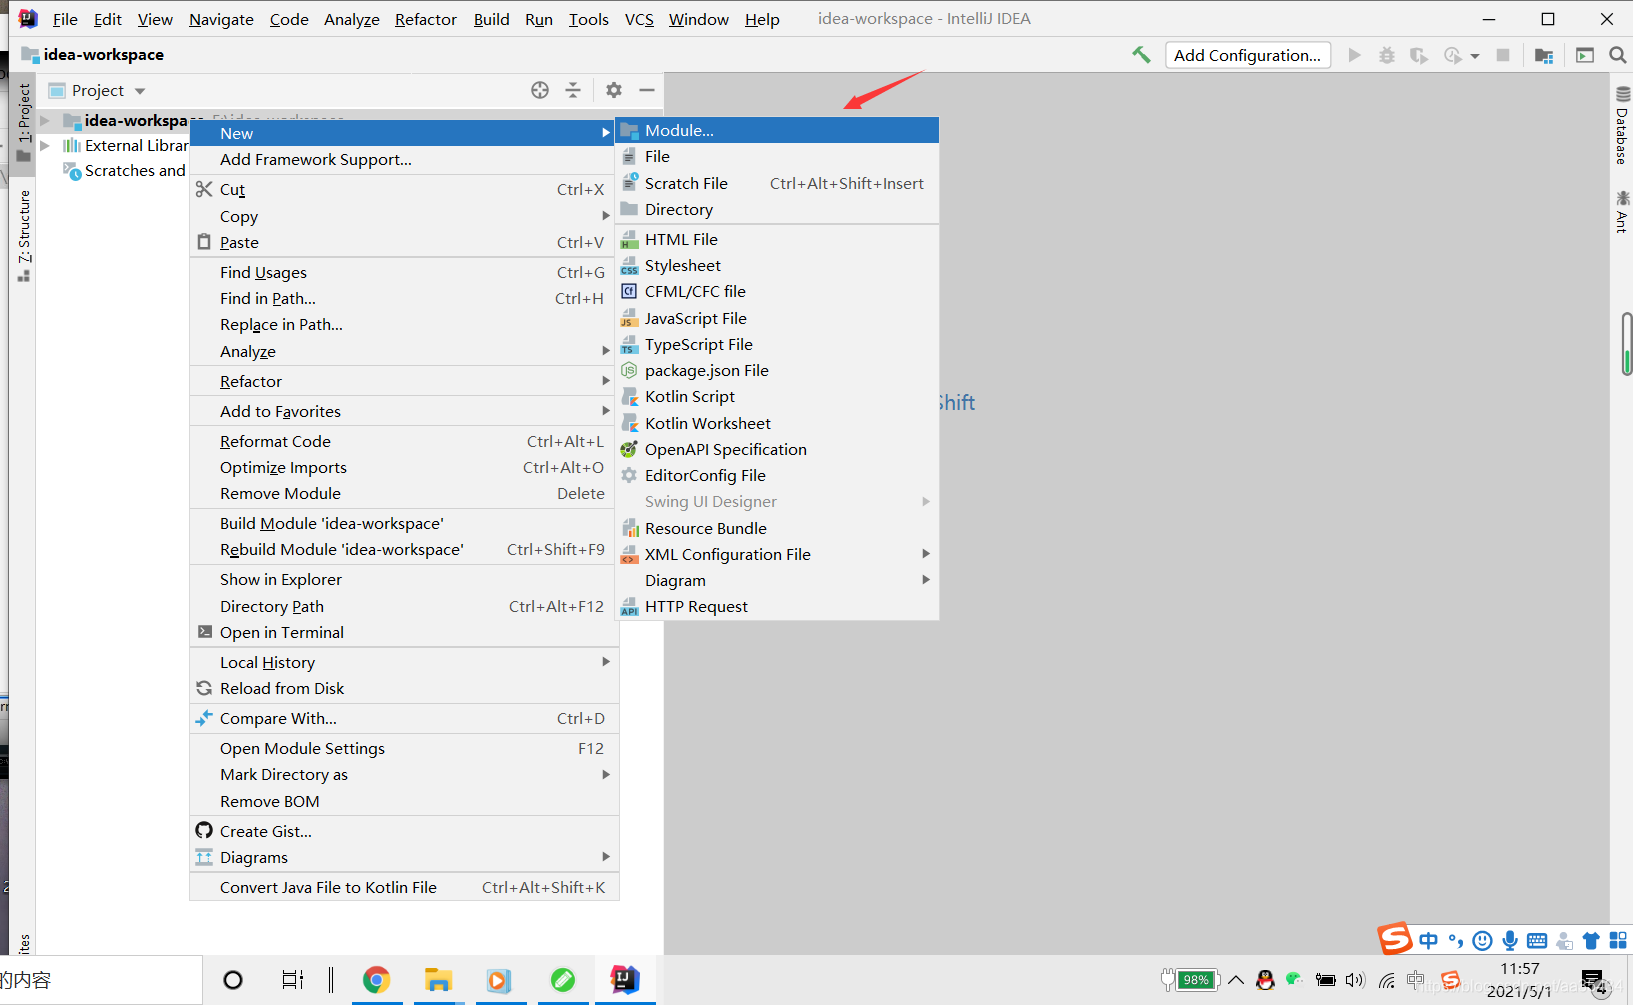Choose File in New submenu
Screen dimensions: 1633x1005
(x=777, y=156)
